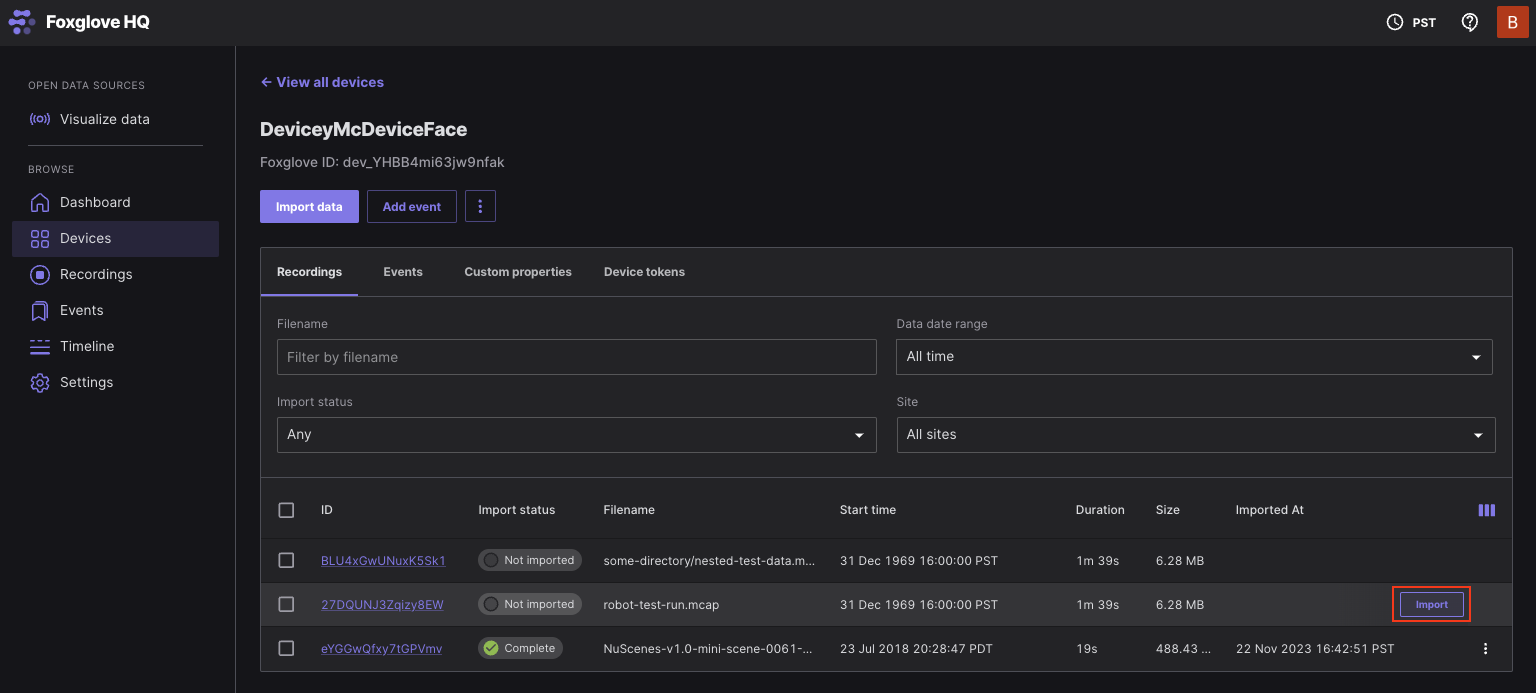
Task: Open the column visibility icon above the table
Action: 1487,509
